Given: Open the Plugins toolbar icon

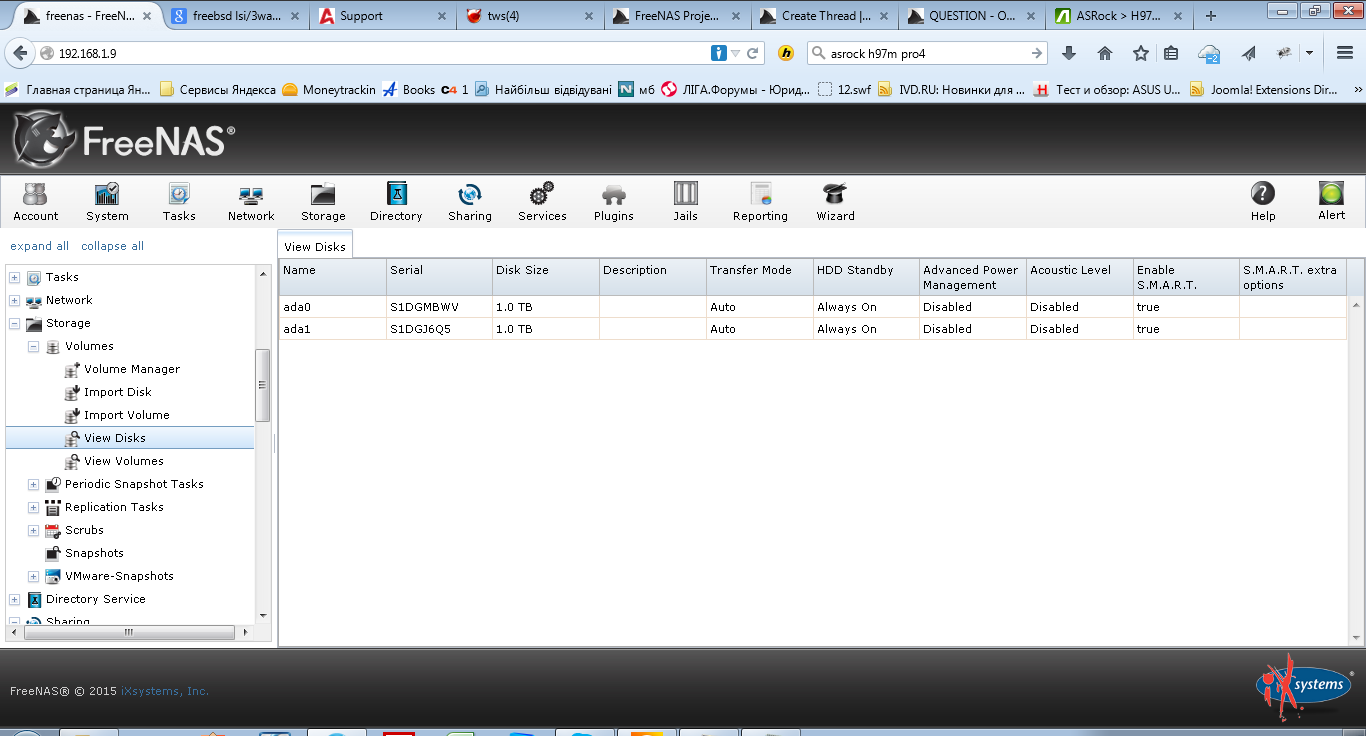Looking at the screenshot, I should tap(614, 201).
